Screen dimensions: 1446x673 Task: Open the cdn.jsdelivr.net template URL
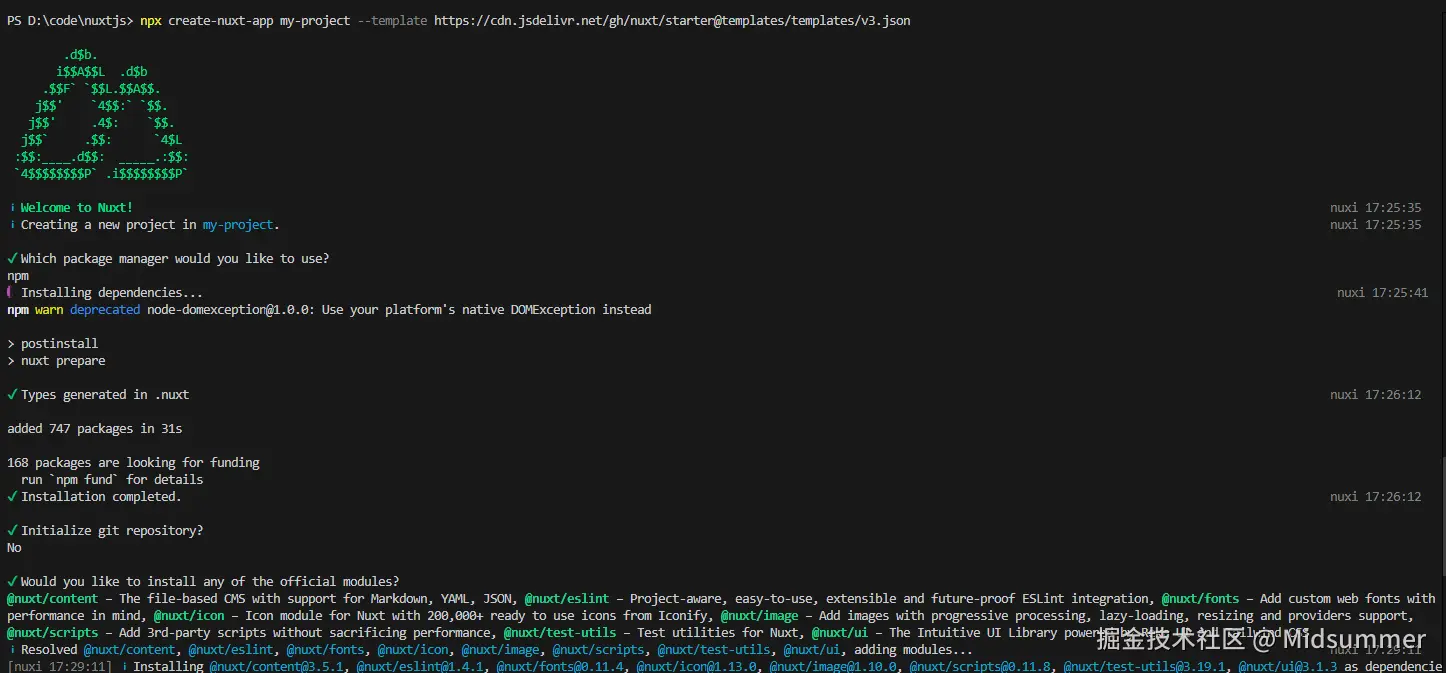tap(672, 20)
